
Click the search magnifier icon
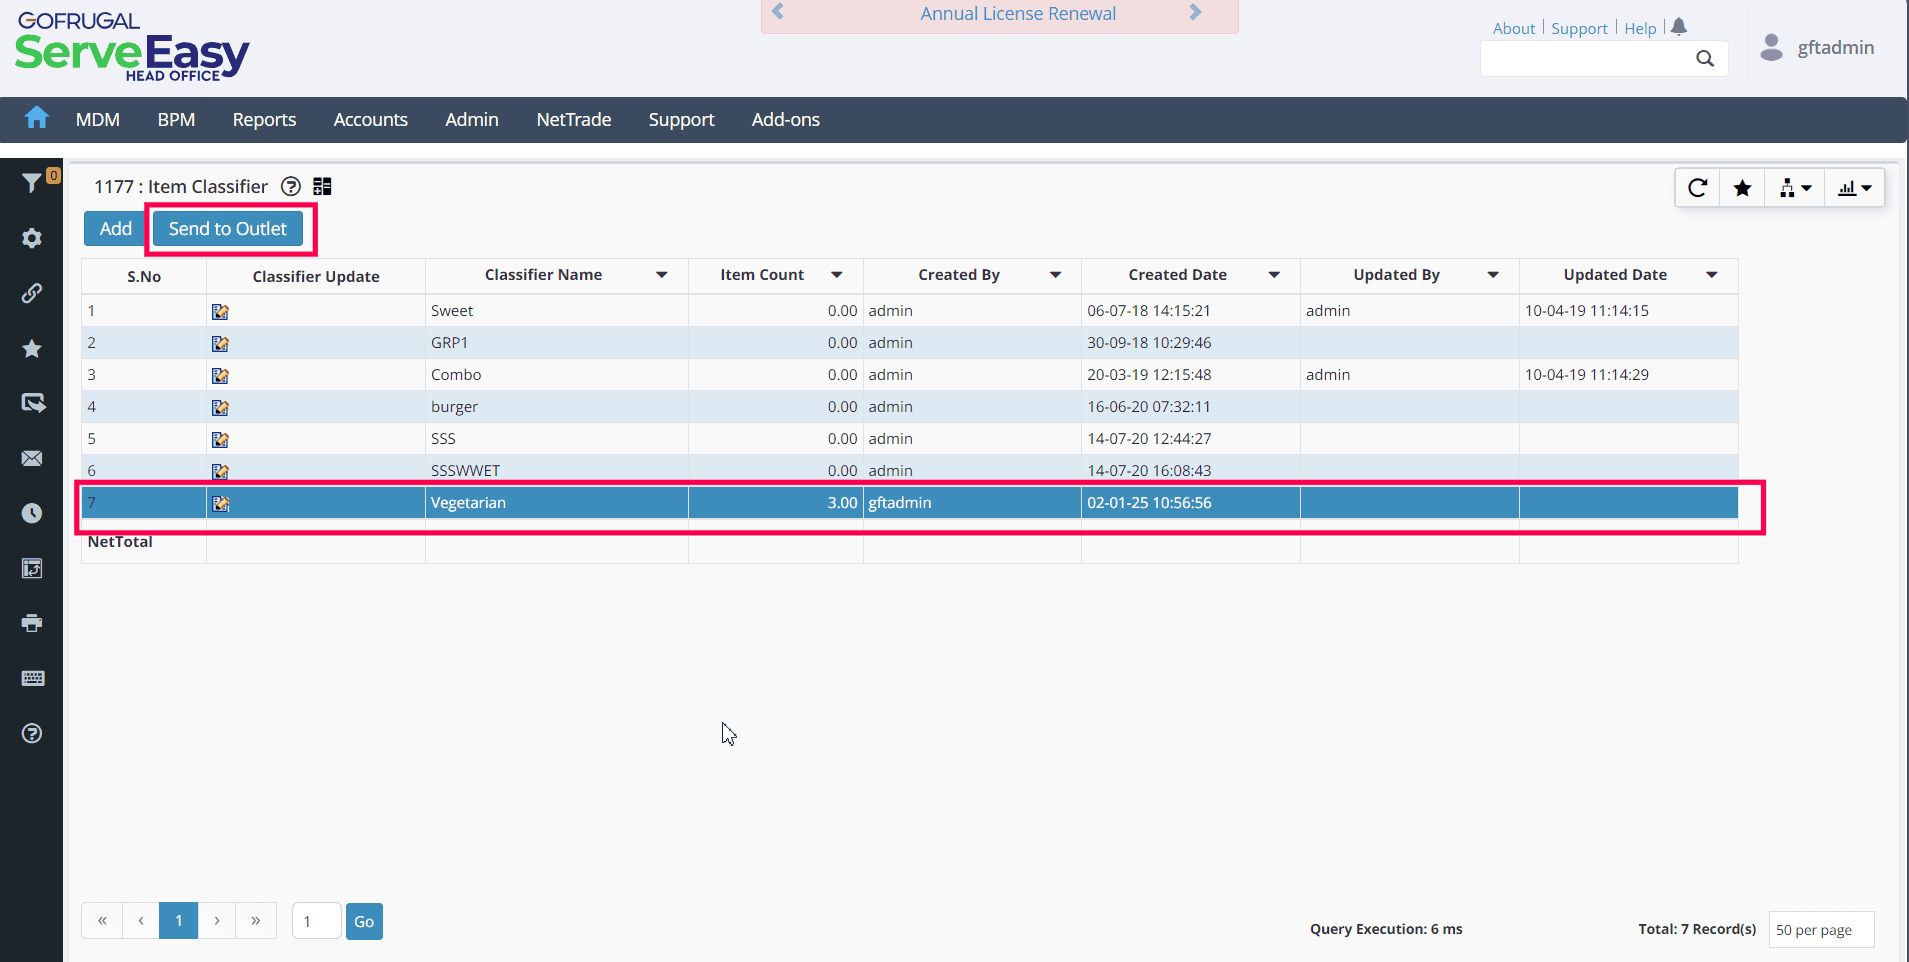pyautogui.click(x=1705, y=59)
